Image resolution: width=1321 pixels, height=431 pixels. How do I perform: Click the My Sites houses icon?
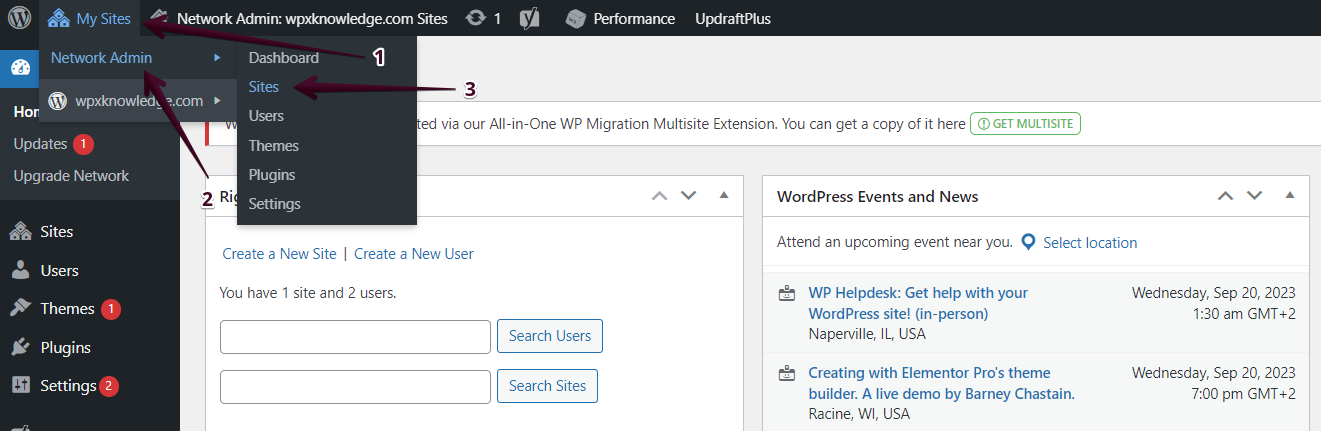[59, 18]
